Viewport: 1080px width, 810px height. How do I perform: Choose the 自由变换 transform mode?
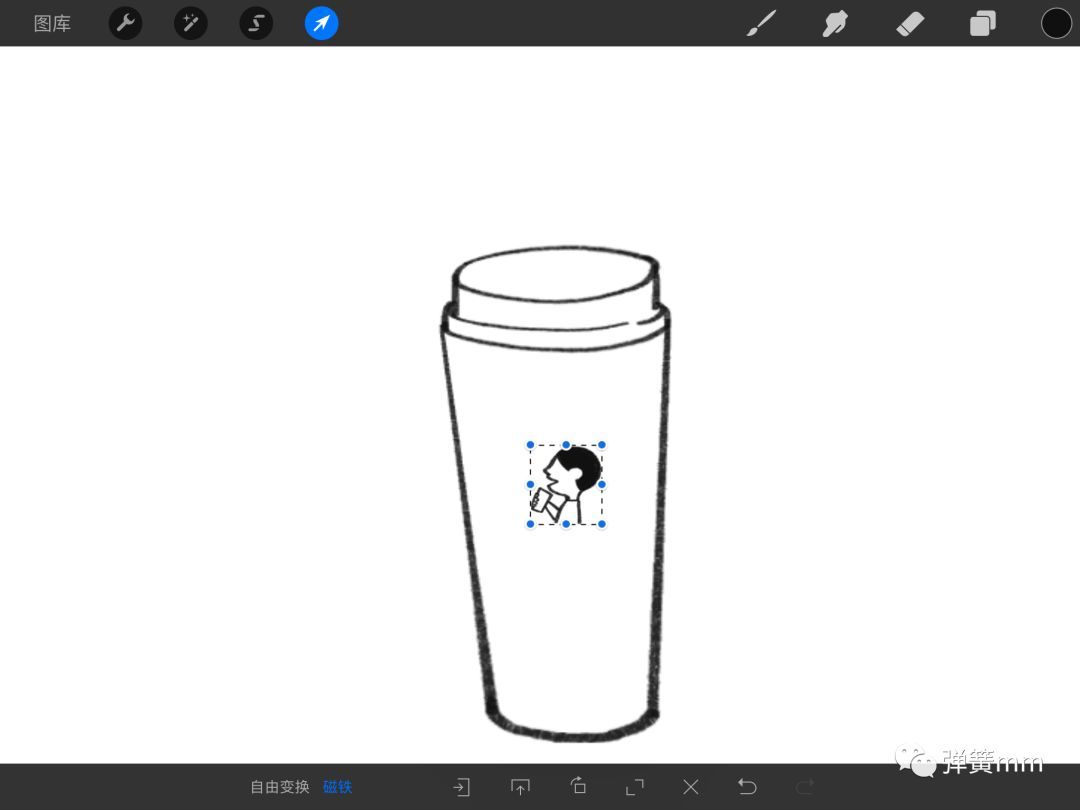tap(280, 787)
